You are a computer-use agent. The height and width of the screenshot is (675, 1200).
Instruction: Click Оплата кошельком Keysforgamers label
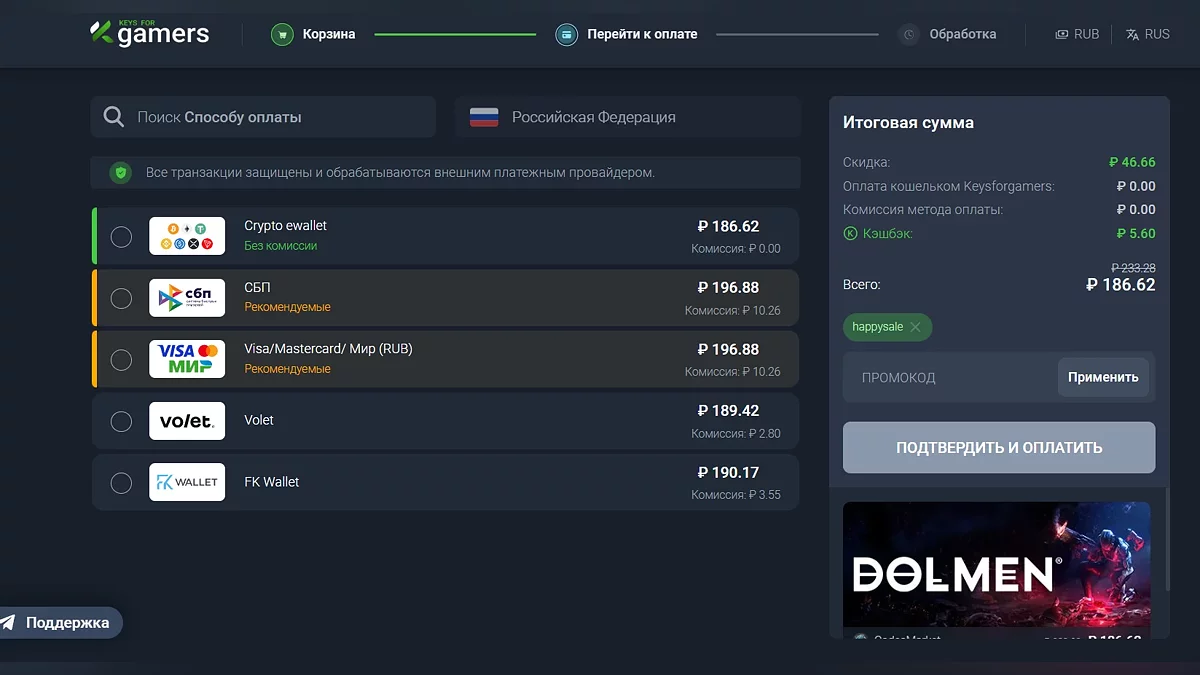[x=948, y=186]
